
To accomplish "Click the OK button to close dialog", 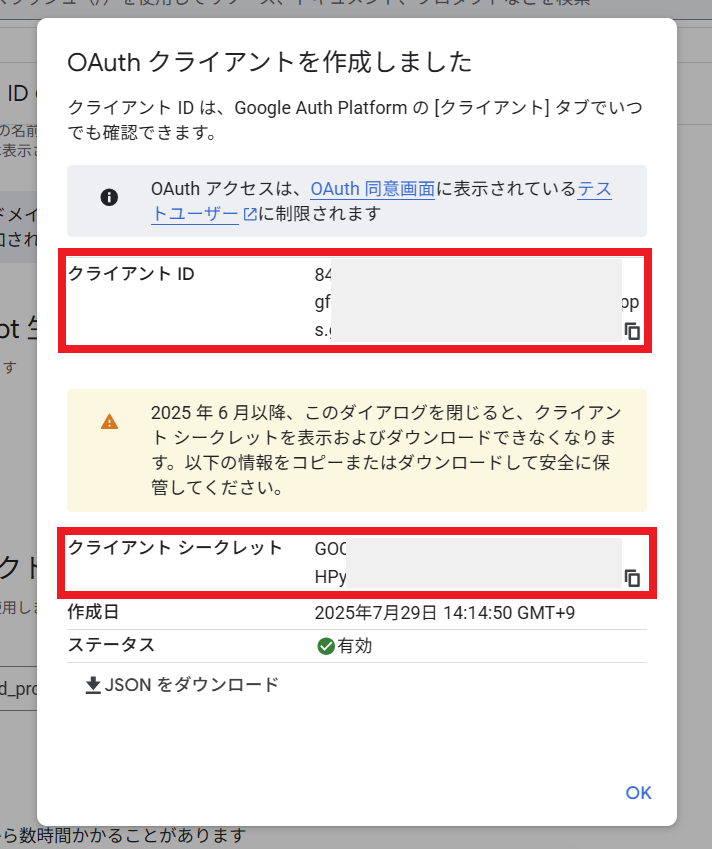I will coord(638,793).
